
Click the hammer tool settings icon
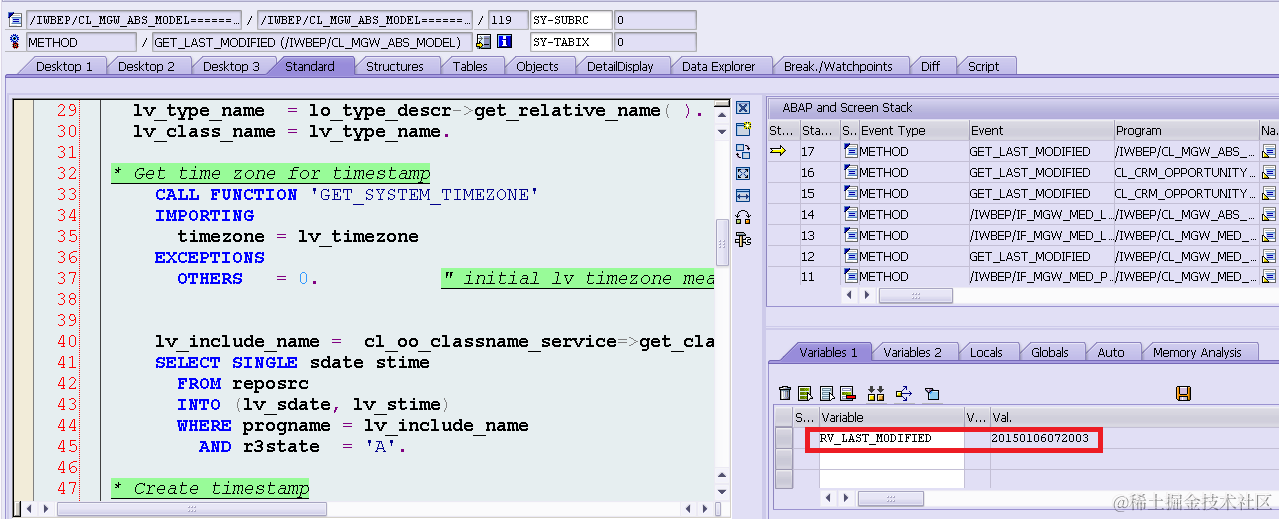pos(743,239)
